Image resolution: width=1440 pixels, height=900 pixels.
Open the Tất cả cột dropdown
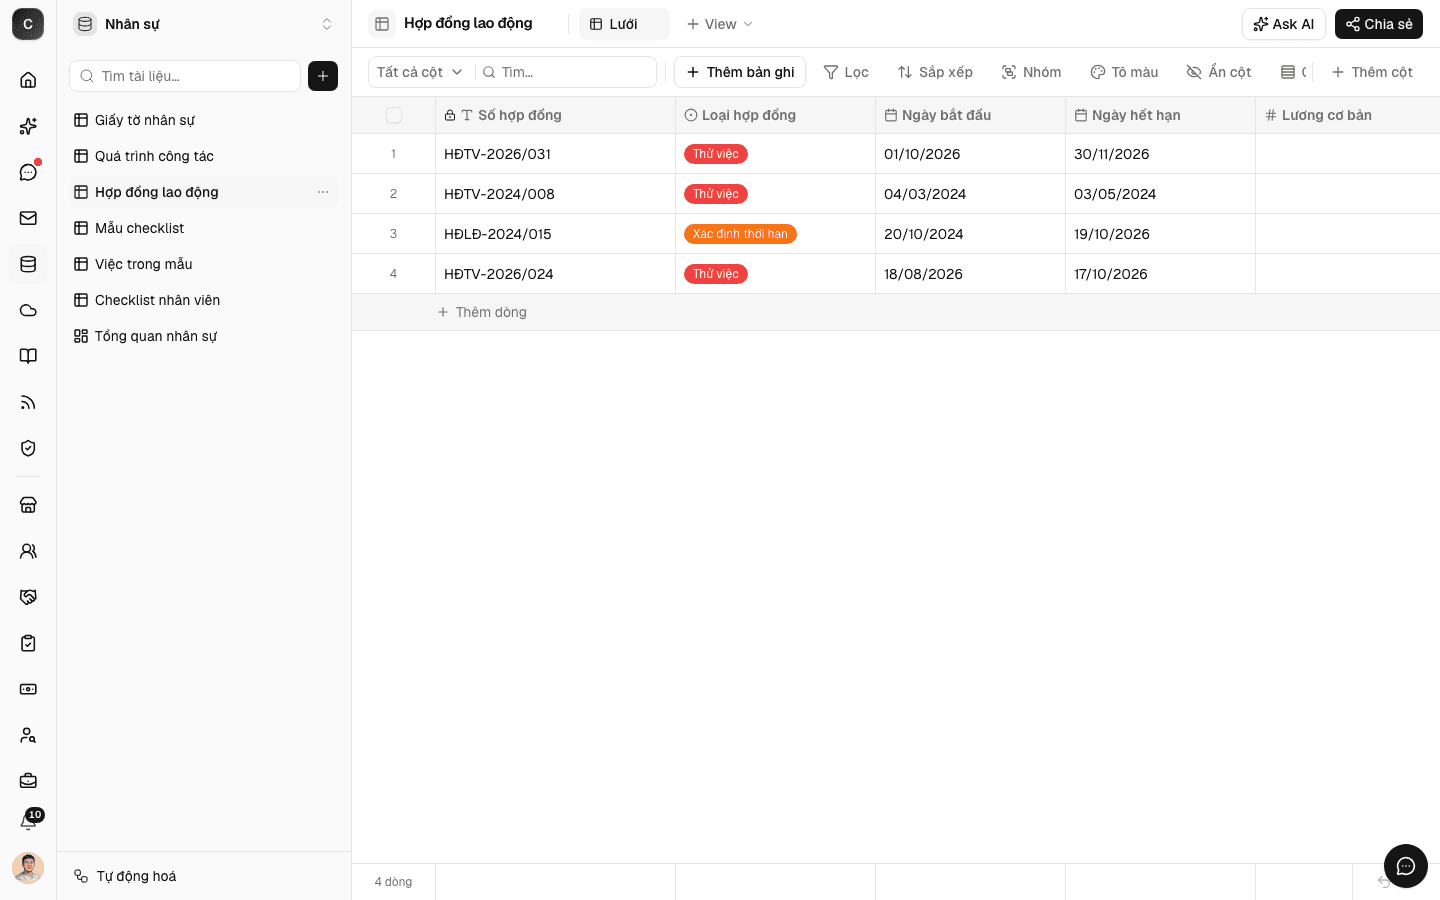(420, 72)
